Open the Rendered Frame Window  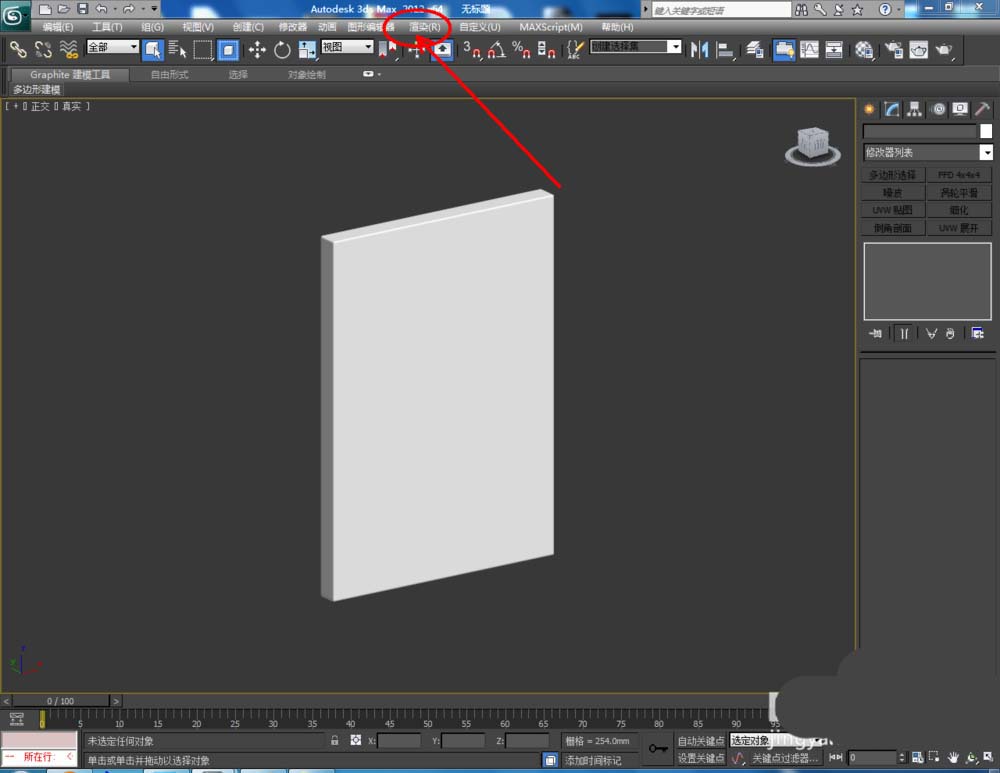pos(919,50)
